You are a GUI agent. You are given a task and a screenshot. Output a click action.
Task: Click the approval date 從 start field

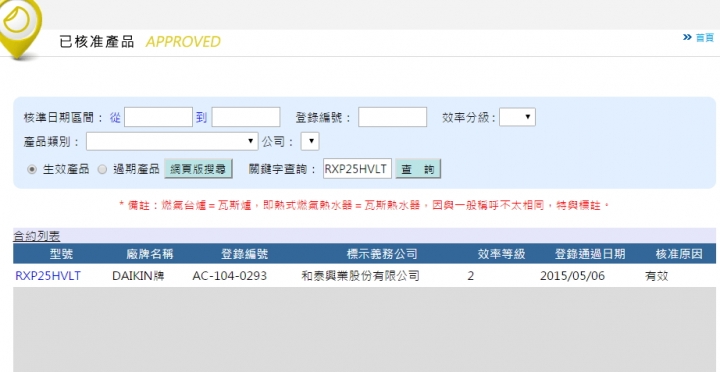point(158,117)
